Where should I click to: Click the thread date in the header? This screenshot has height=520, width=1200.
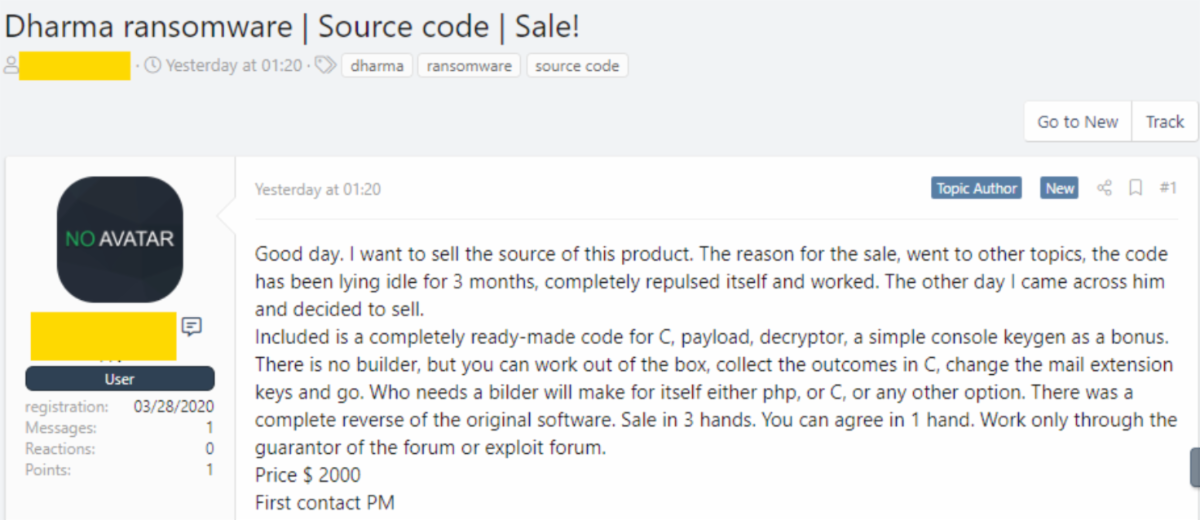pyautogui.click(x=233, y=66)
